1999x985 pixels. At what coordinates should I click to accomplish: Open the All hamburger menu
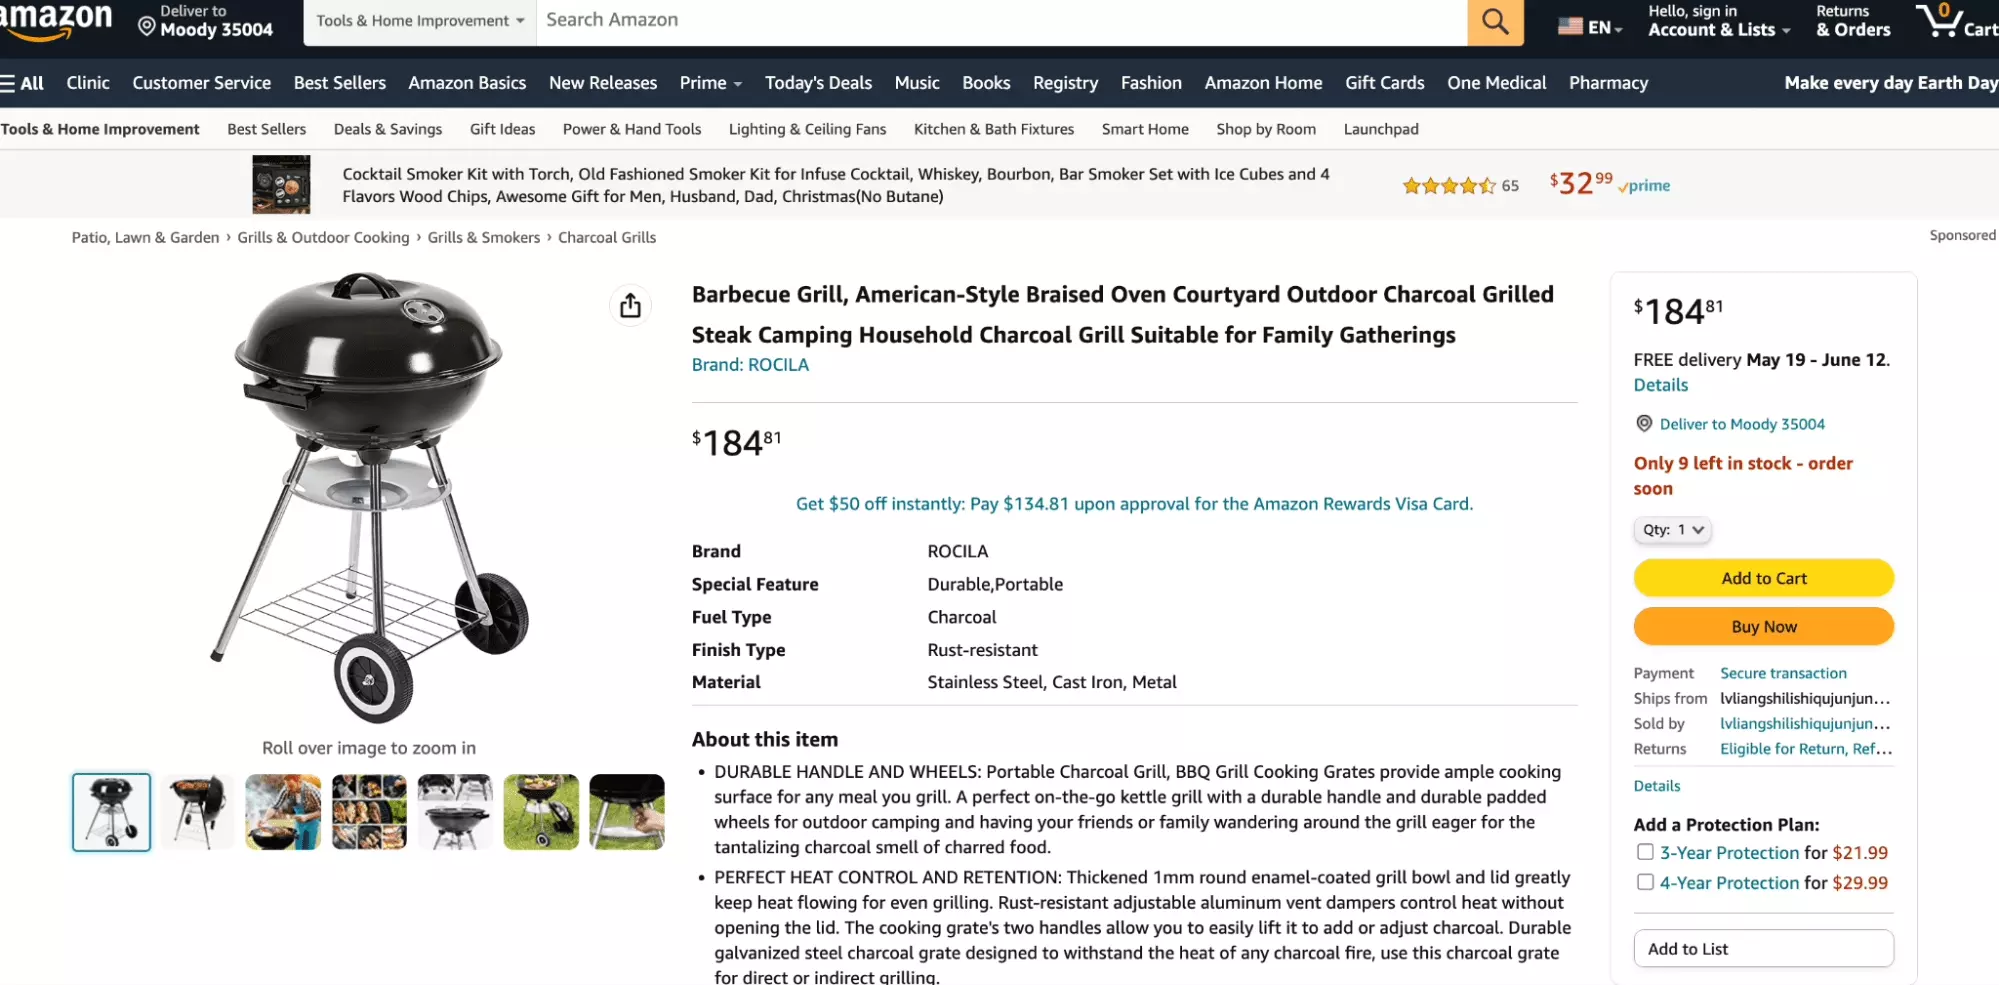(x=22, y=83)
